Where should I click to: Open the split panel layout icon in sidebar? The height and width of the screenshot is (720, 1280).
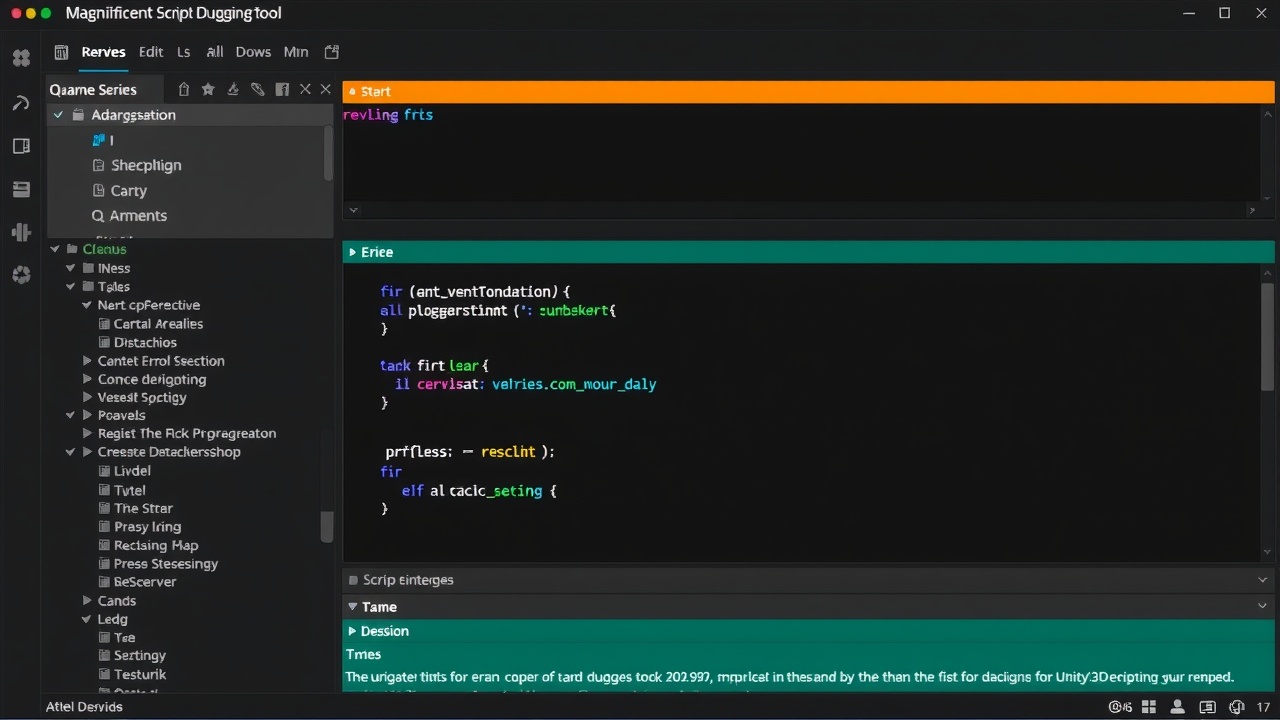(21, 146)
